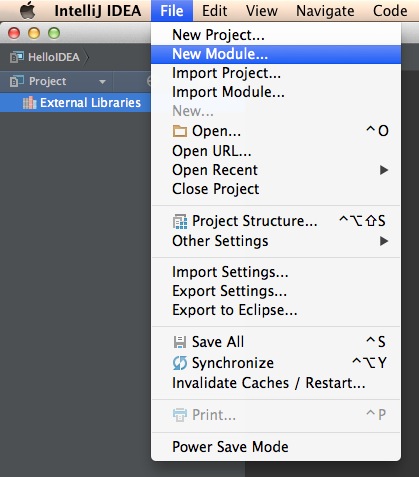
Task: Open the Navigate menu
Action: [x=325, y=11]
